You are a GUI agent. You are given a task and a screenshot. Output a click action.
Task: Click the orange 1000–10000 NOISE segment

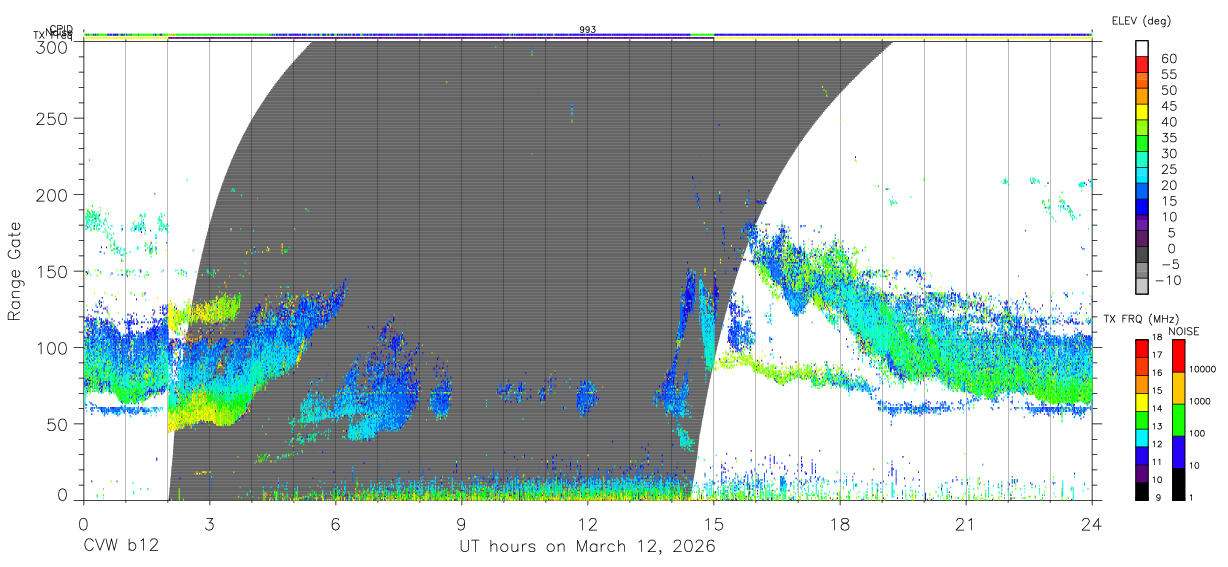1177,388
